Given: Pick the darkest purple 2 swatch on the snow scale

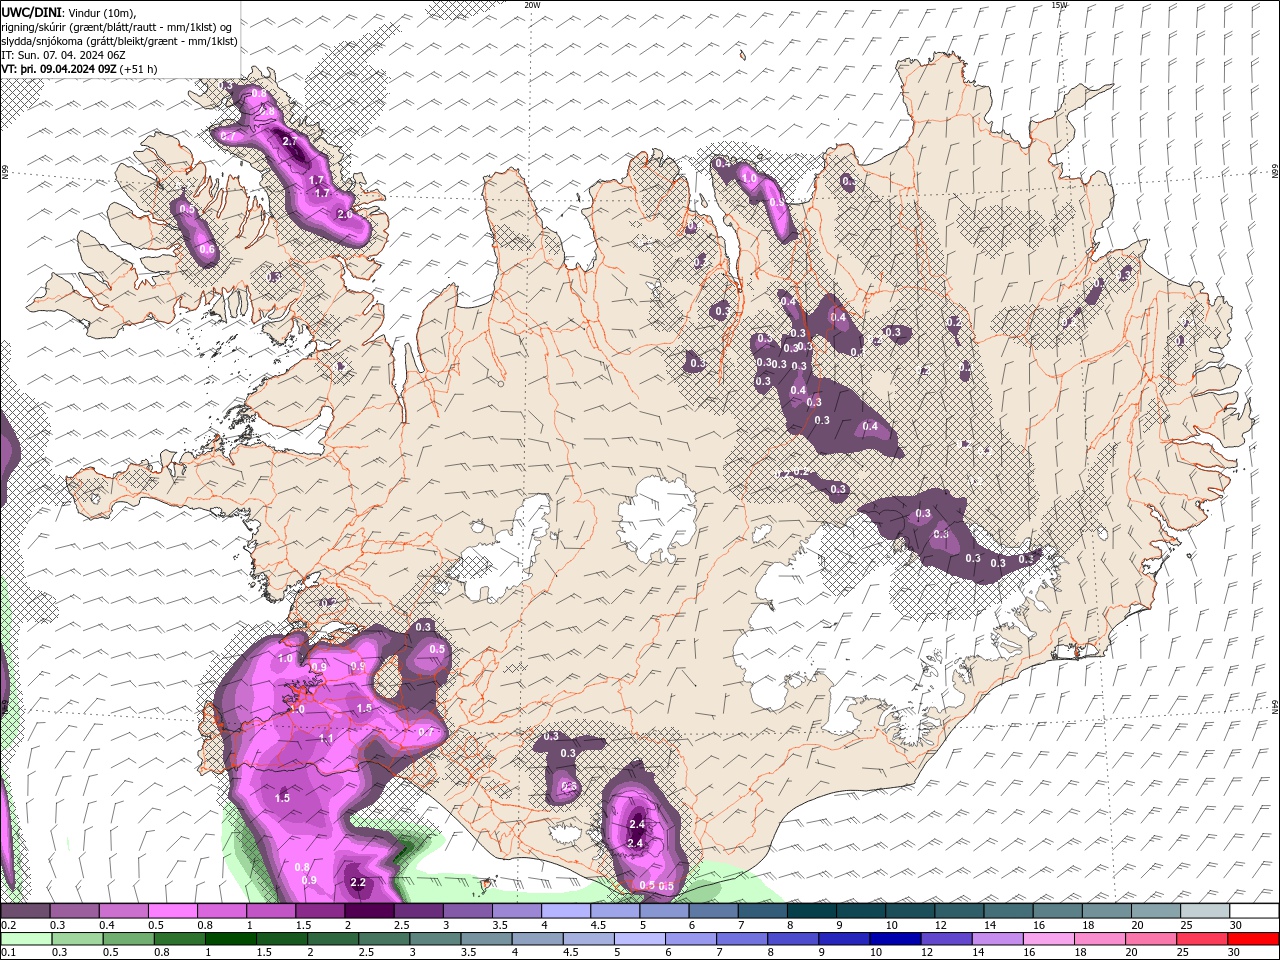Looking at the screenshot, I should tap(369, 911).
